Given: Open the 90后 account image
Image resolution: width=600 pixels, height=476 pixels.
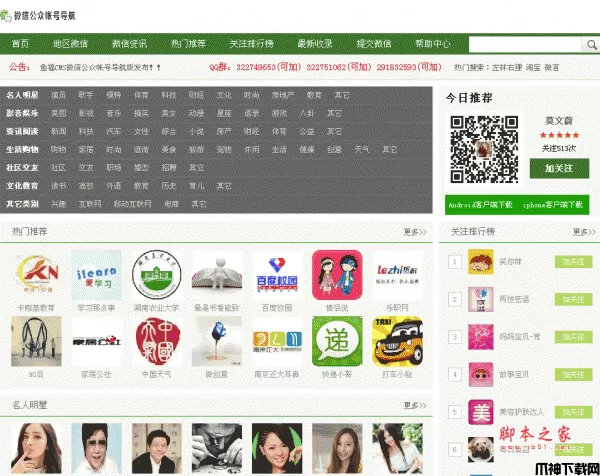Looking at the screenshot, I should coord(36,341).
